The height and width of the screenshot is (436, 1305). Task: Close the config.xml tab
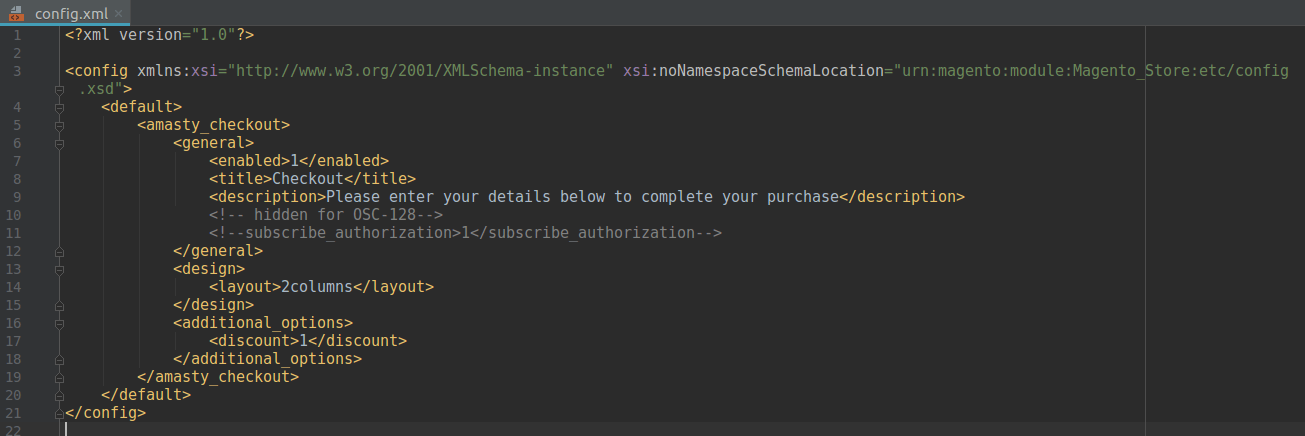pos(117,14)
